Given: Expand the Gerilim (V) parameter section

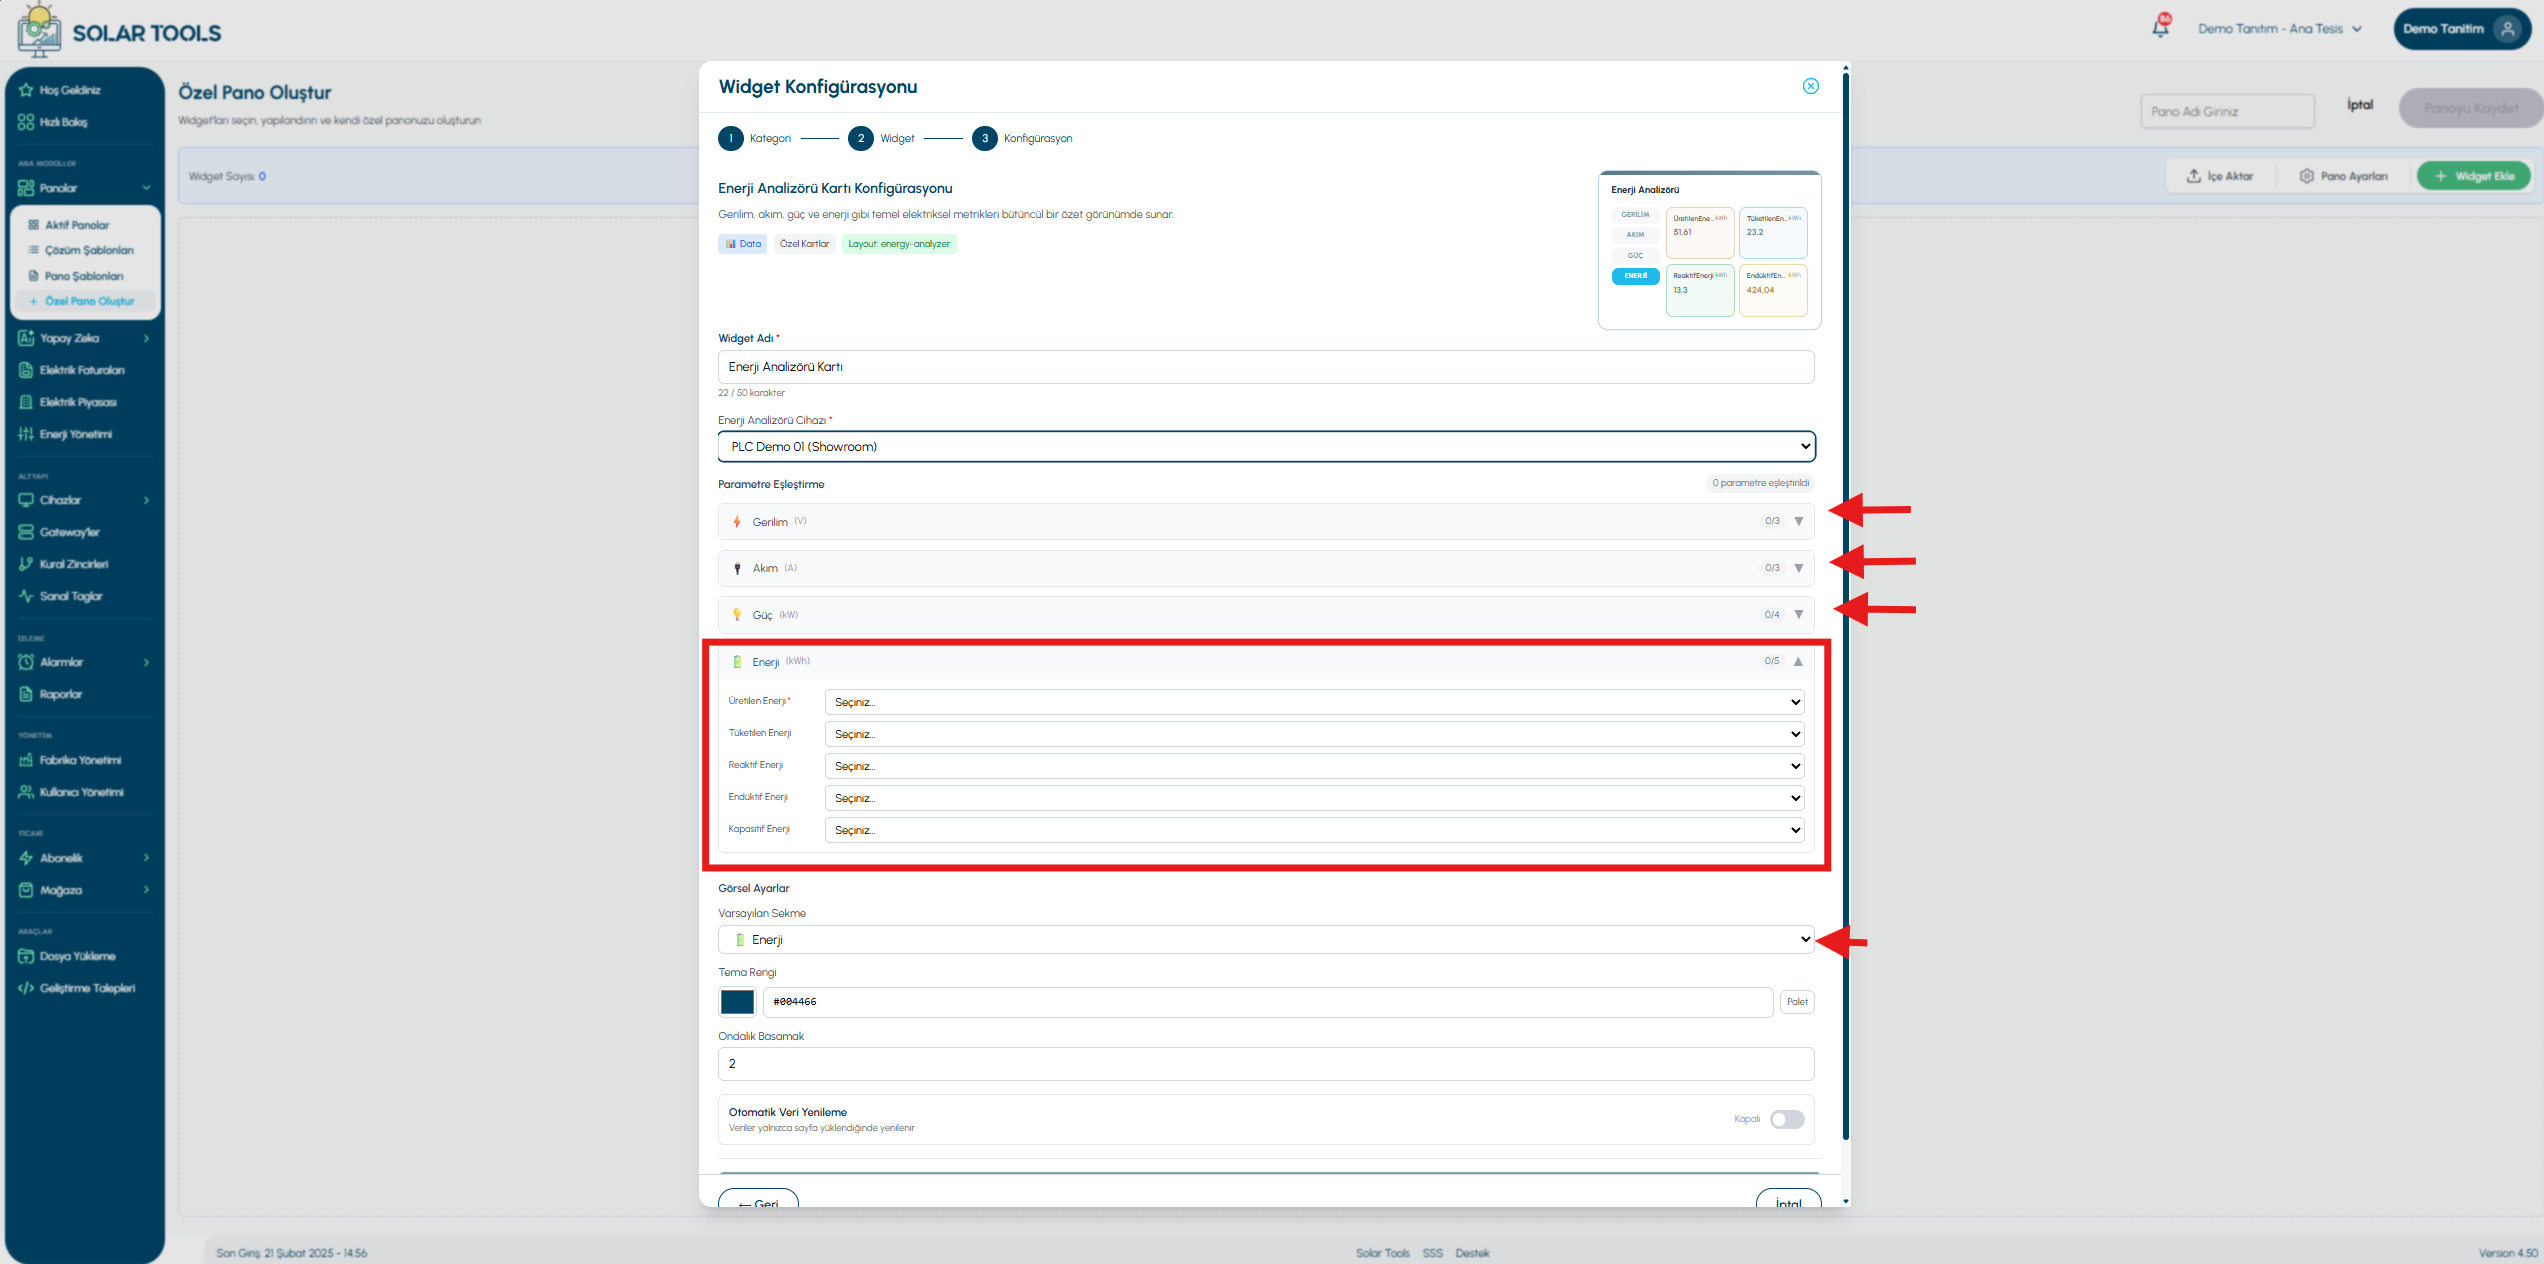Looking at the screenshot, I should click(x=1265, y=521).
